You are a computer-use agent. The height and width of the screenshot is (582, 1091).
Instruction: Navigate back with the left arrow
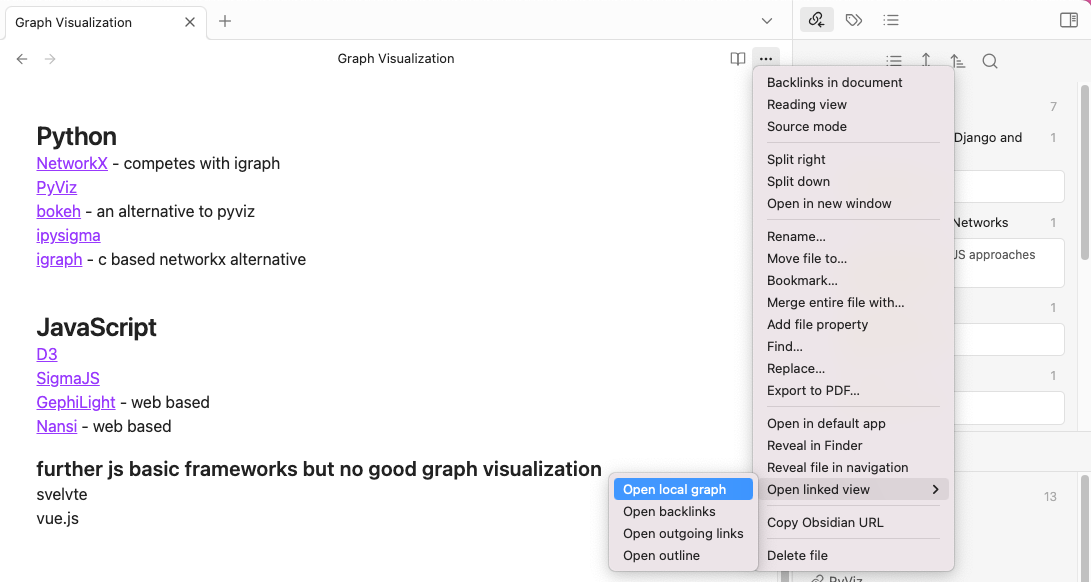[x=22, y=59]
